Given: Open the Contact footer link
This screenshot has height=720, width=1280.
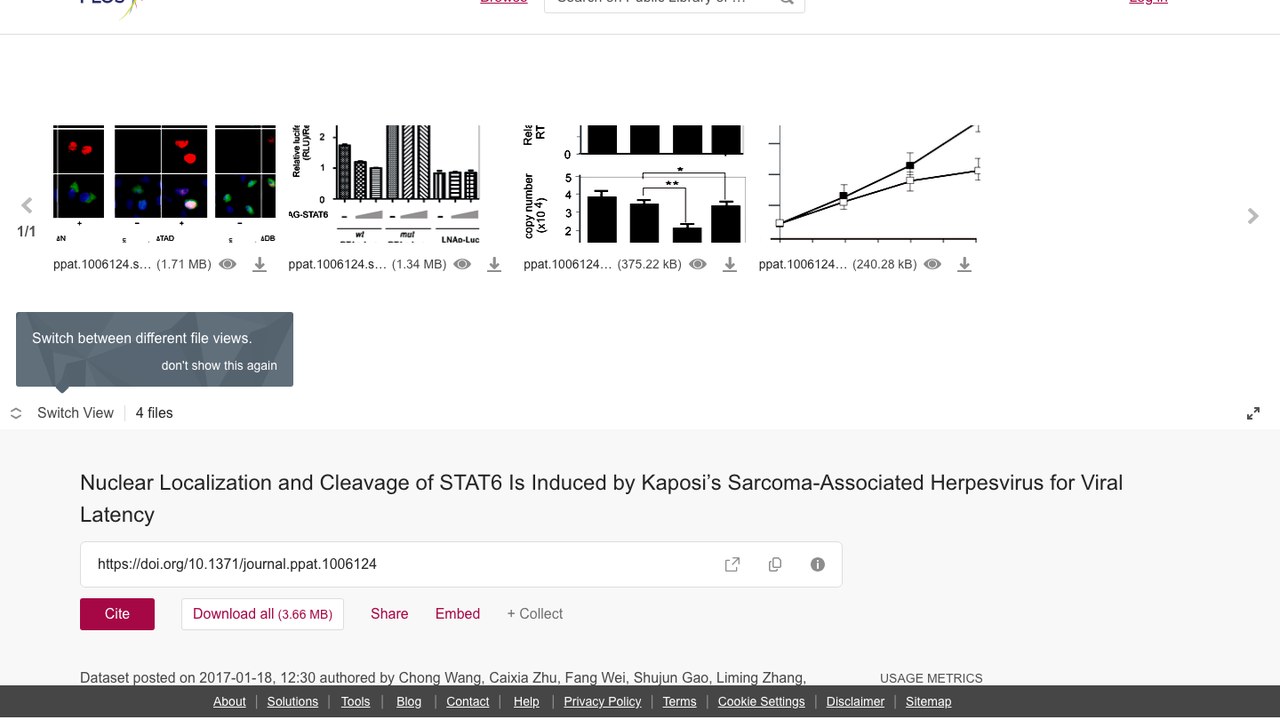Looking at the screenshot, I should point(468,702).
